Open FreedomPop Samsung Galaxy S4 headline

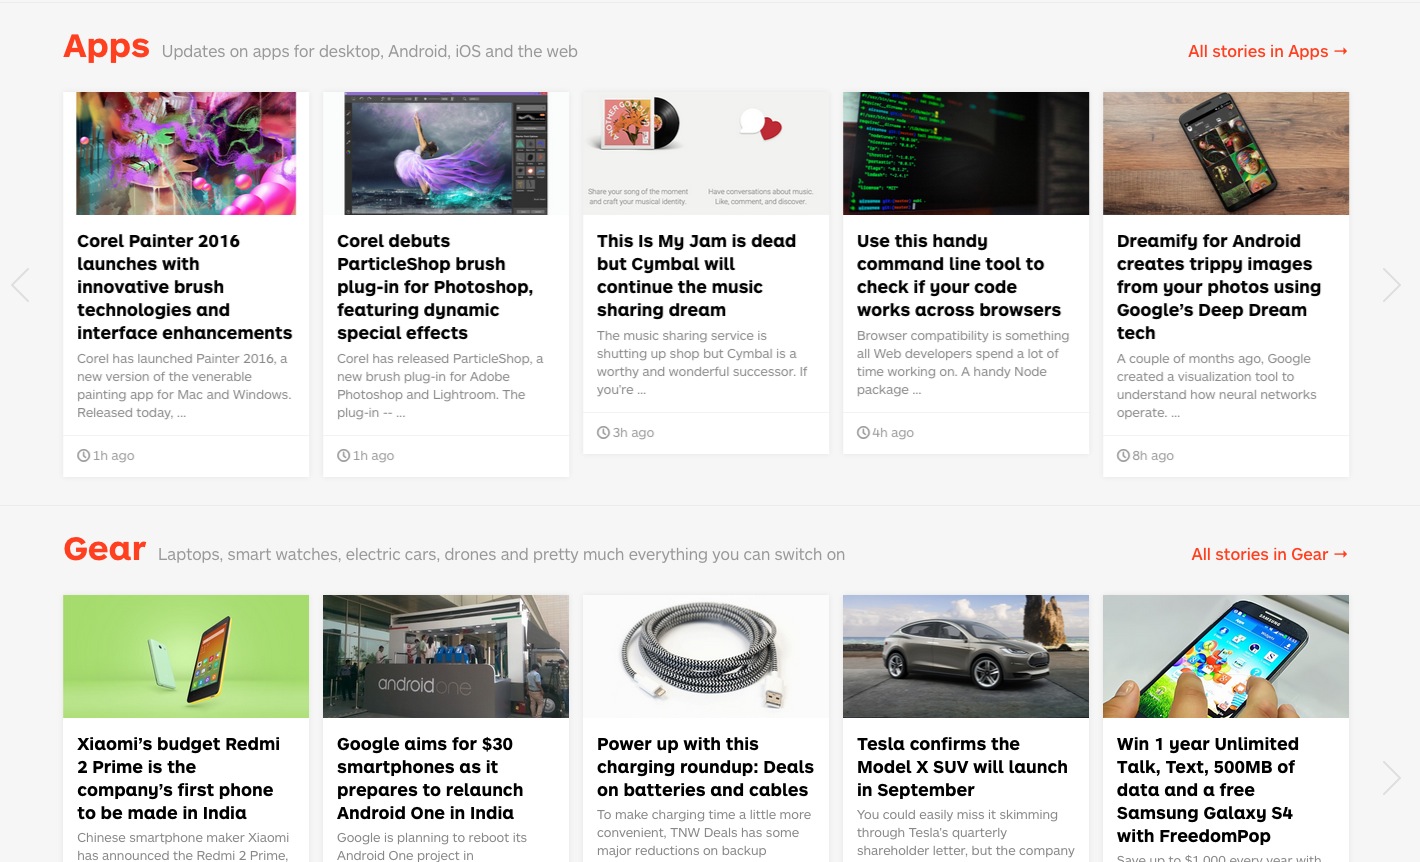(1207, 790)
